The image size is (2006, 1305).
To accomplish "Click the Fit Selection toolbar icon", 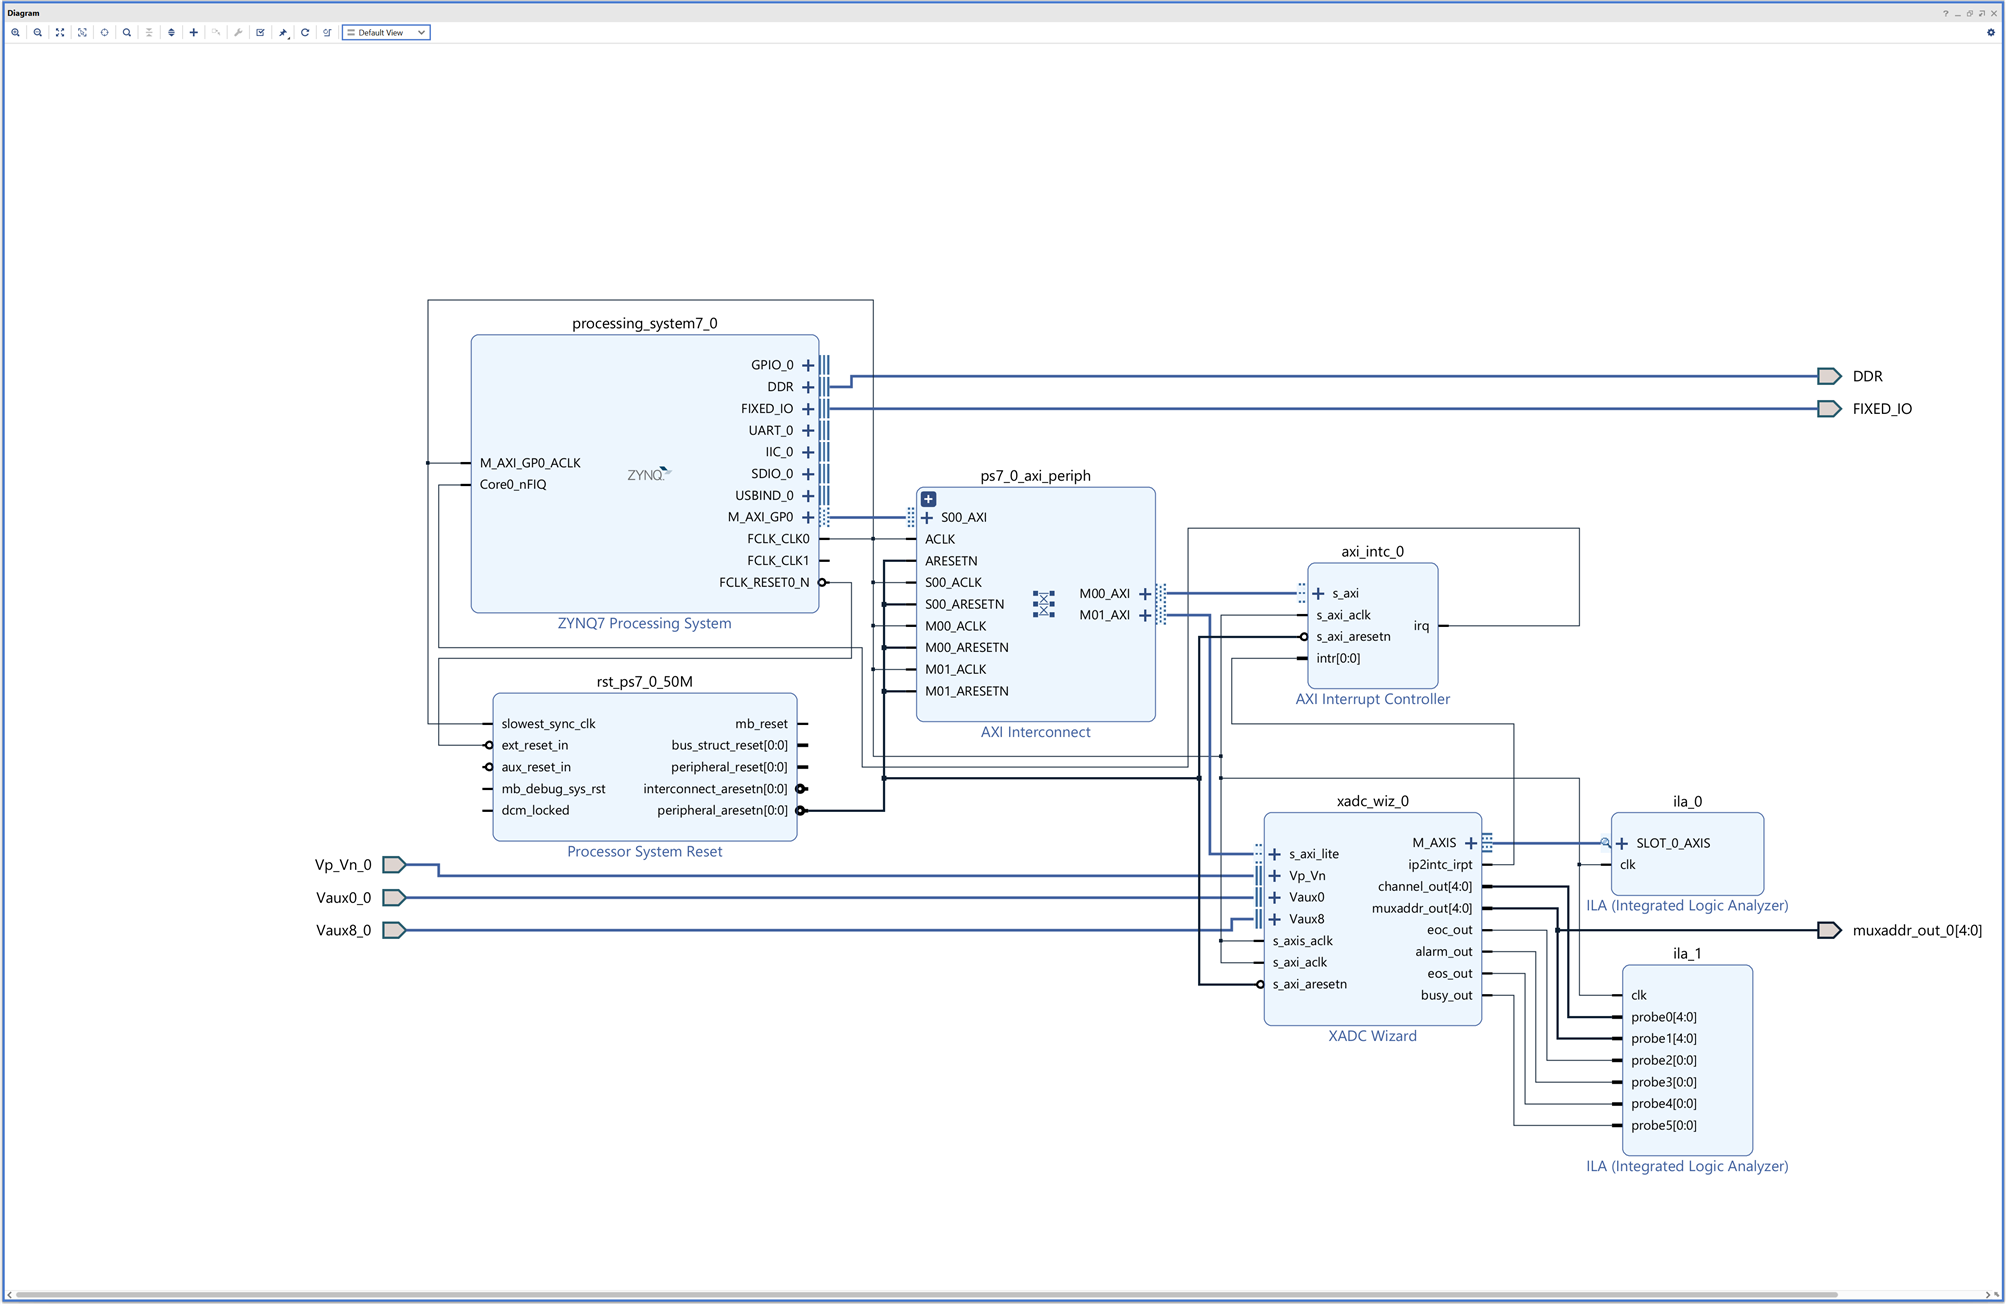I will point(82,32).
